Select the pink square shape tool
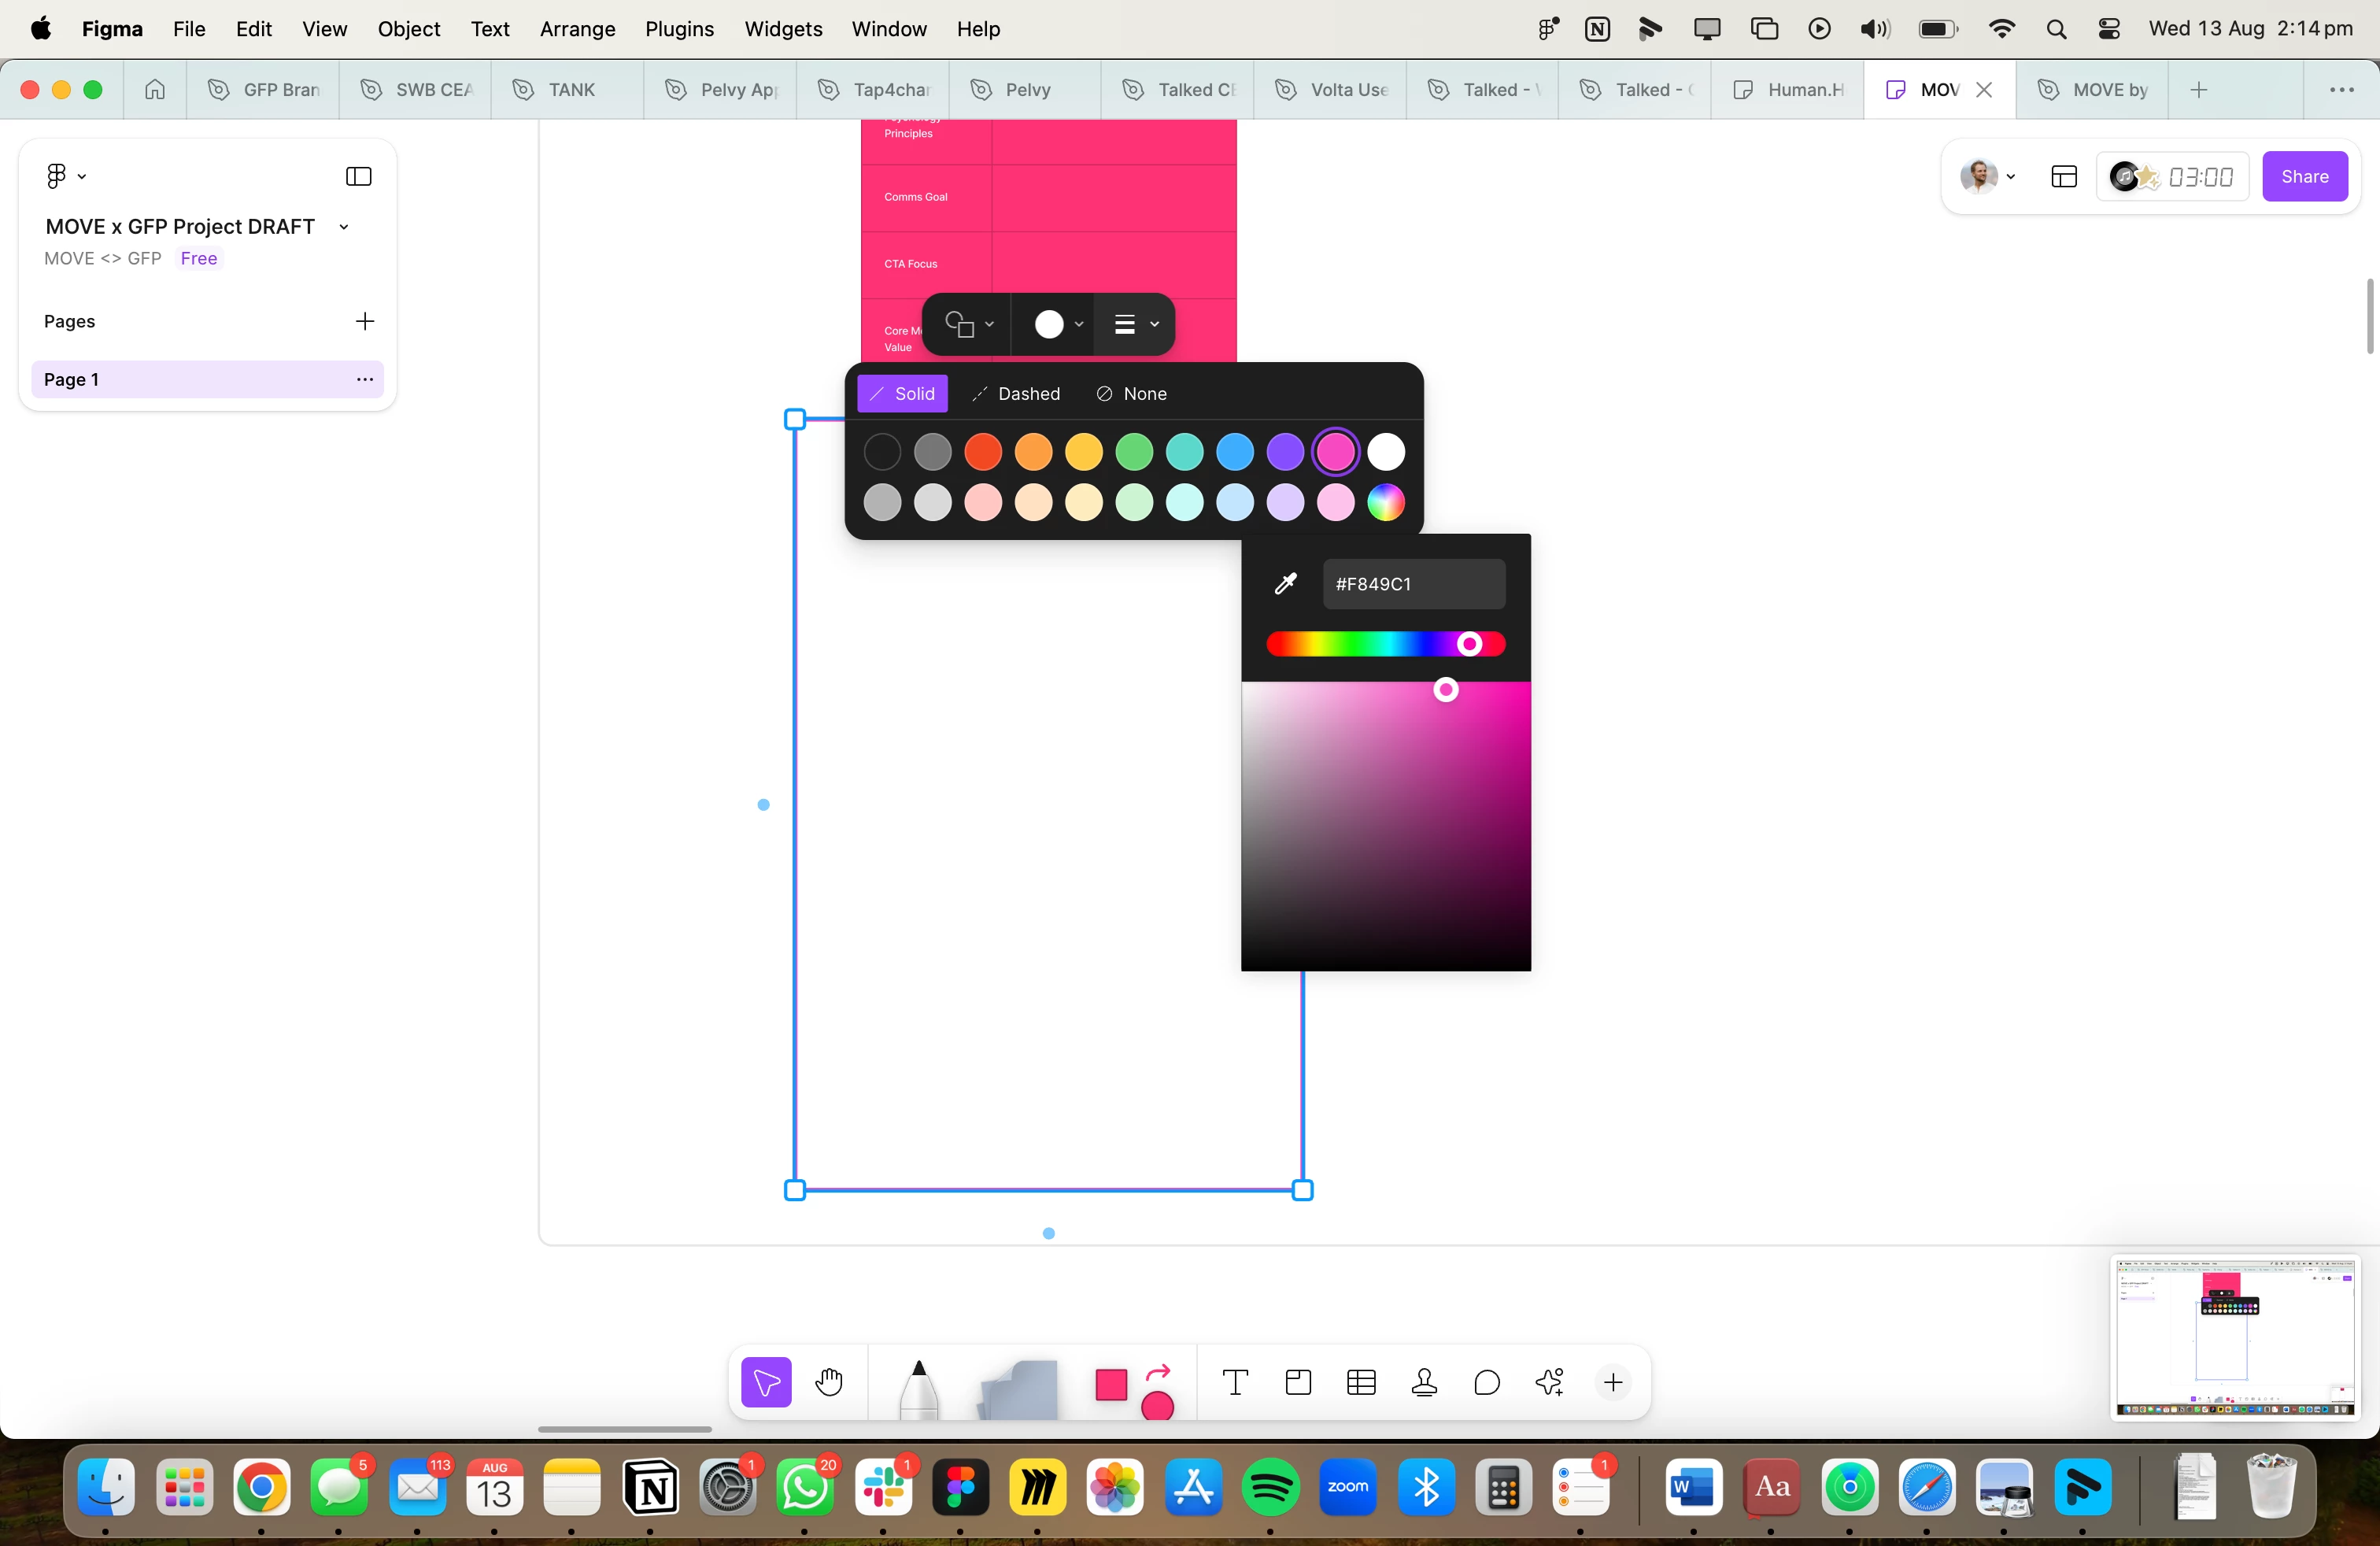 pyautogui.click(x=1111, y=1385)
